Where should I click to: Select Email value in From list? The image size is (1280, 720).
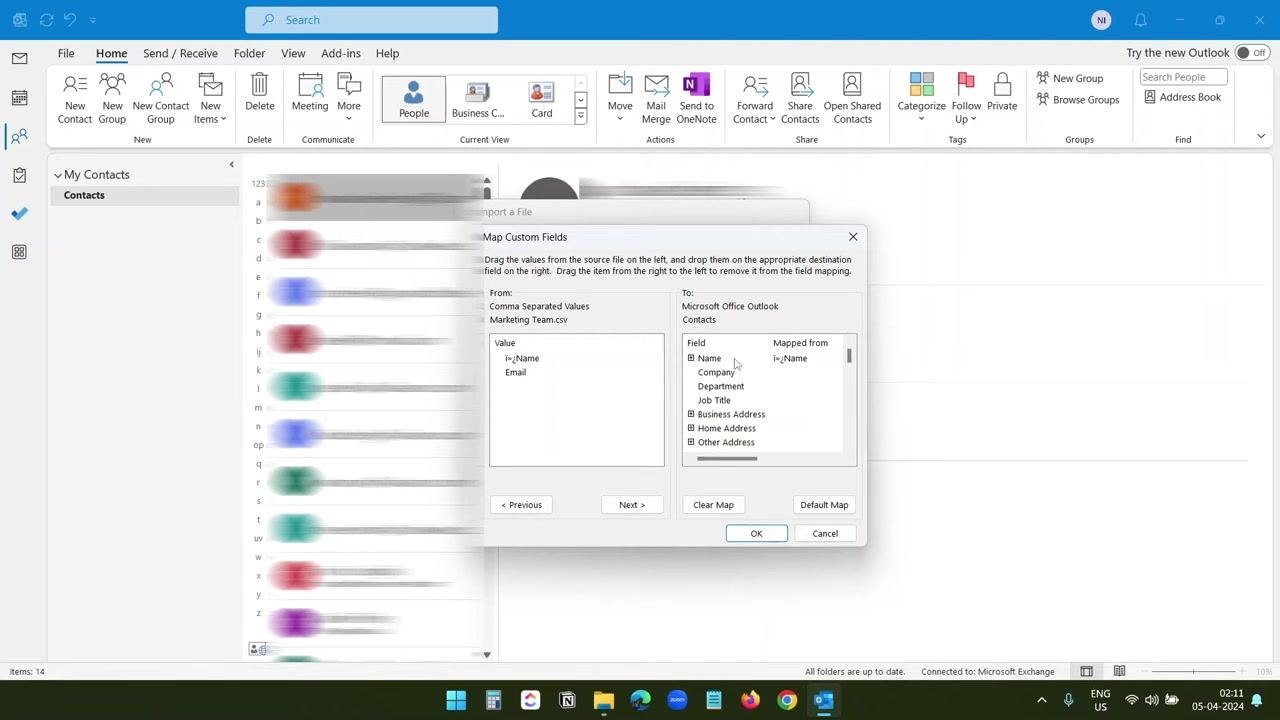515,372
